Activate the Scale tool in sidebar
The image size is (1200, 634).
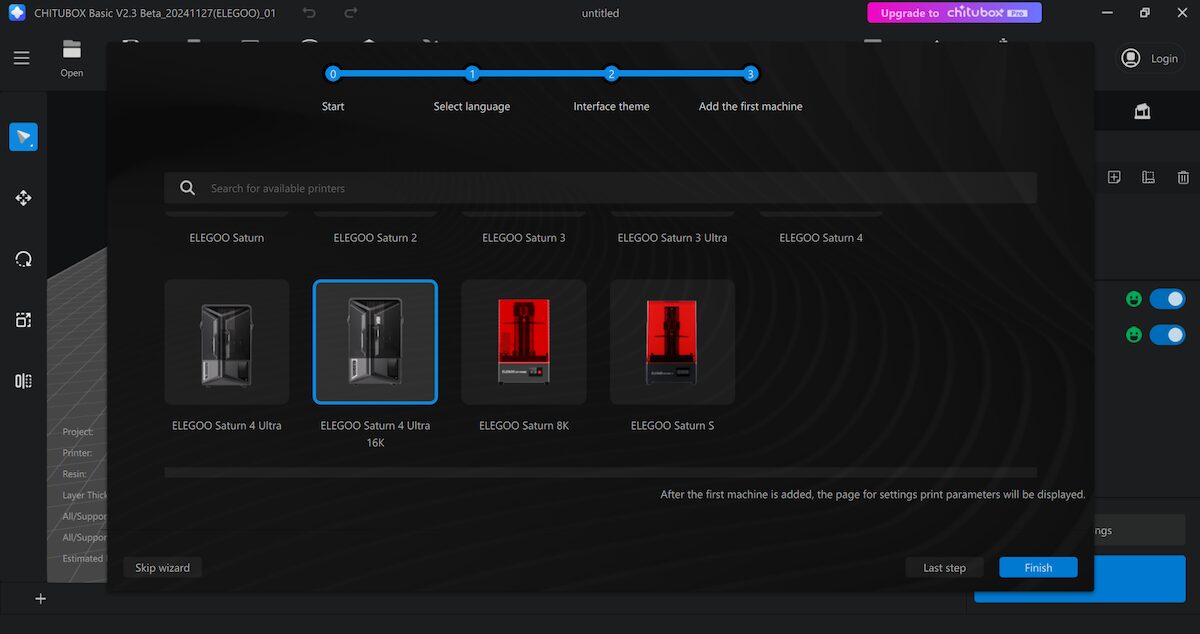pyautogui.click(x=24, y=320)
